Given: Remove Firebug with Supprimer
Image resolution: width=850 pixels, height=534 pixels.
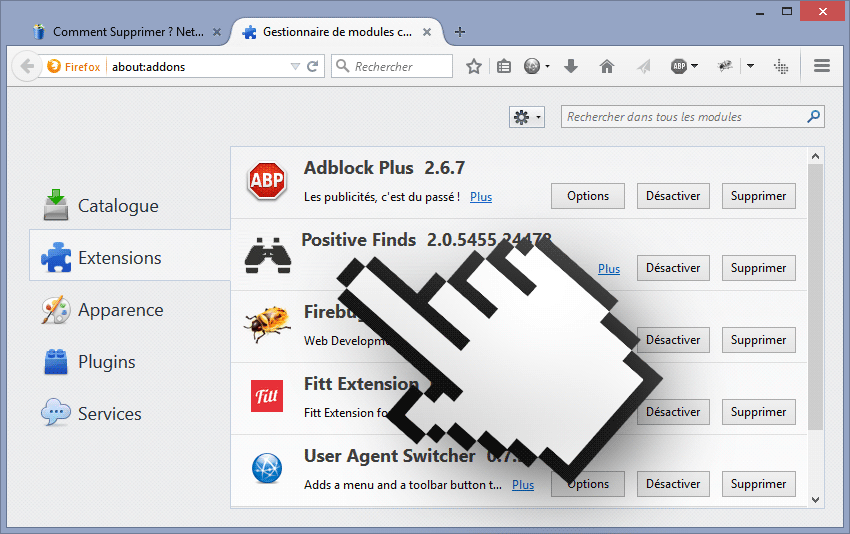Looking at the screenshot, I should coord(758,340).
